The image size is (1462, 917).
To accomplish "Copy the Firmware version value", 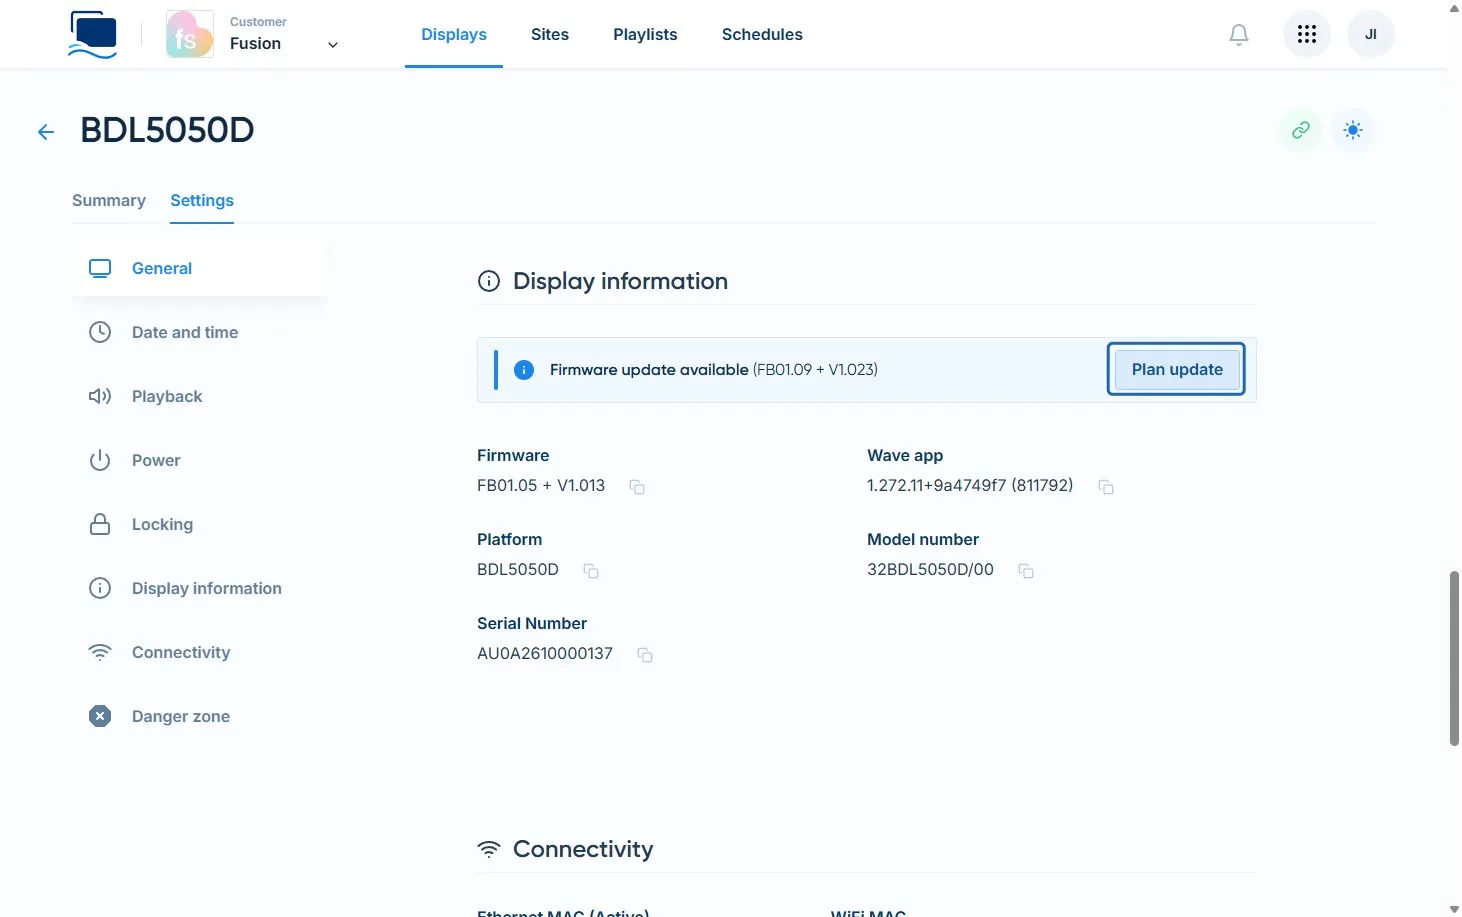I will click(x=637, y=487).
